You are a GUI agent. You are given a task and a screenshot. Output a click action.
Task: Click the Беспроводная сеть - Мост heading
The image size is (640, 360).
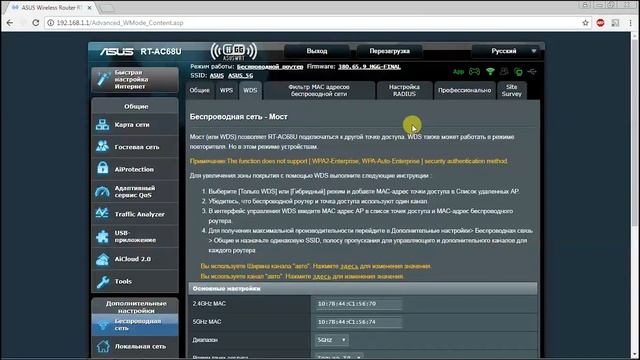click(x=238, y=117)
